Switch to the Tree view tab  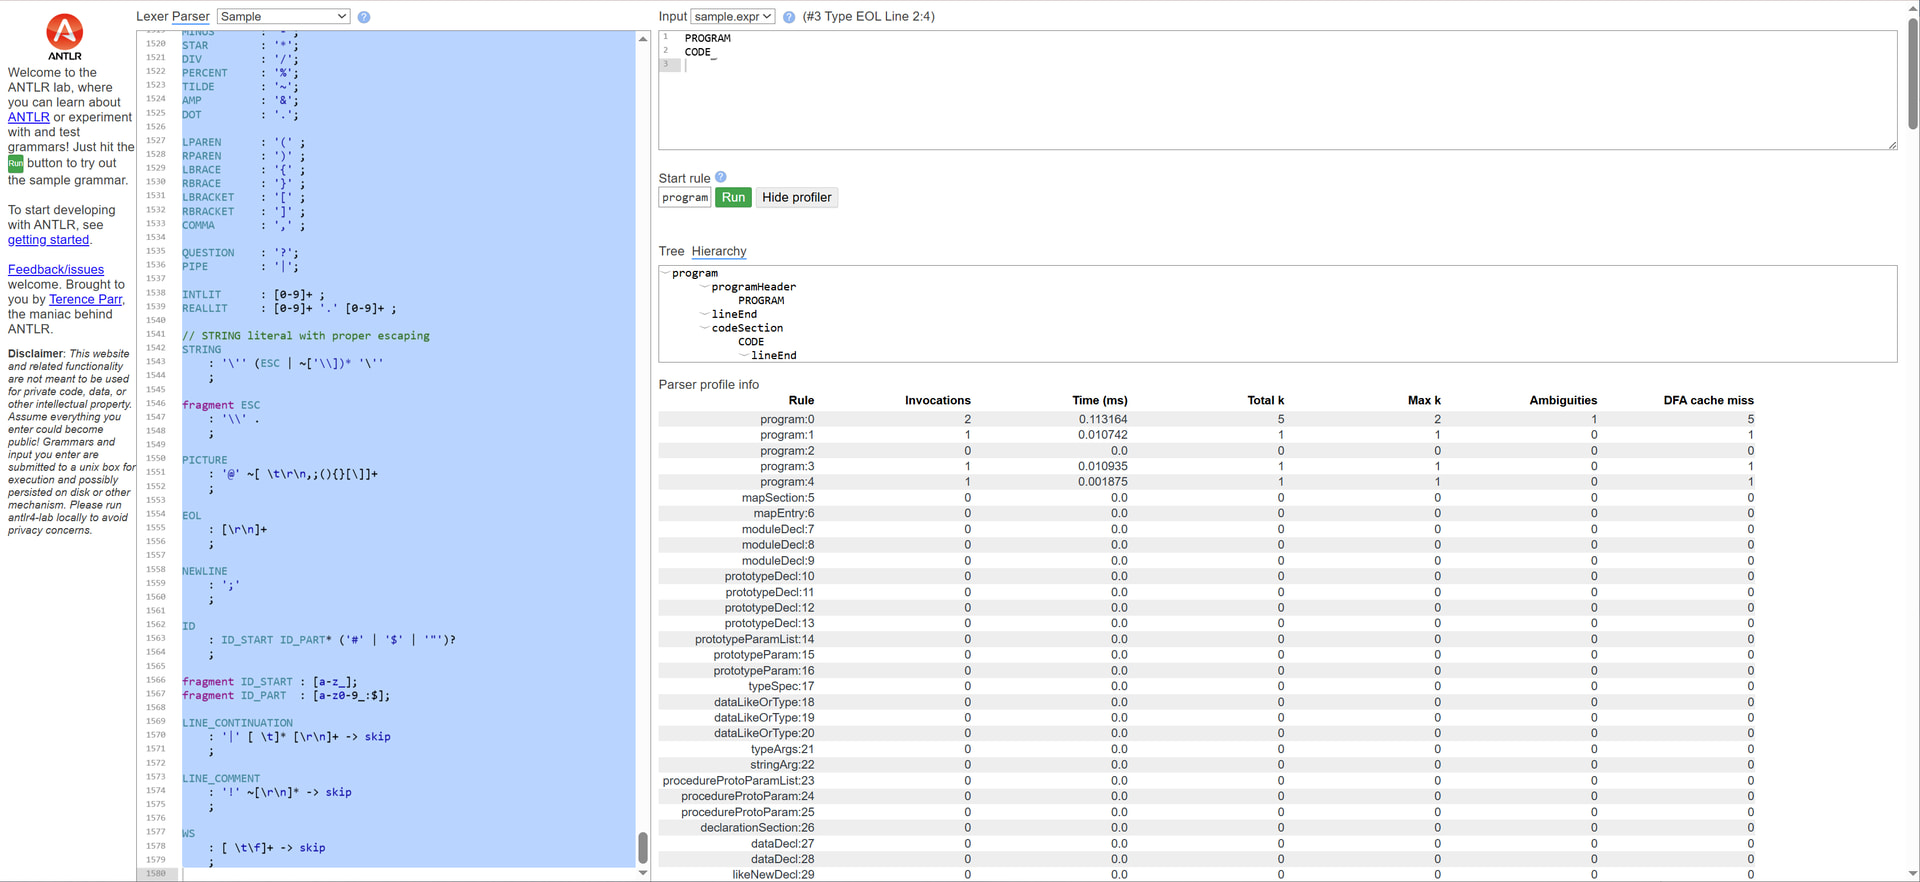[671, 251]
